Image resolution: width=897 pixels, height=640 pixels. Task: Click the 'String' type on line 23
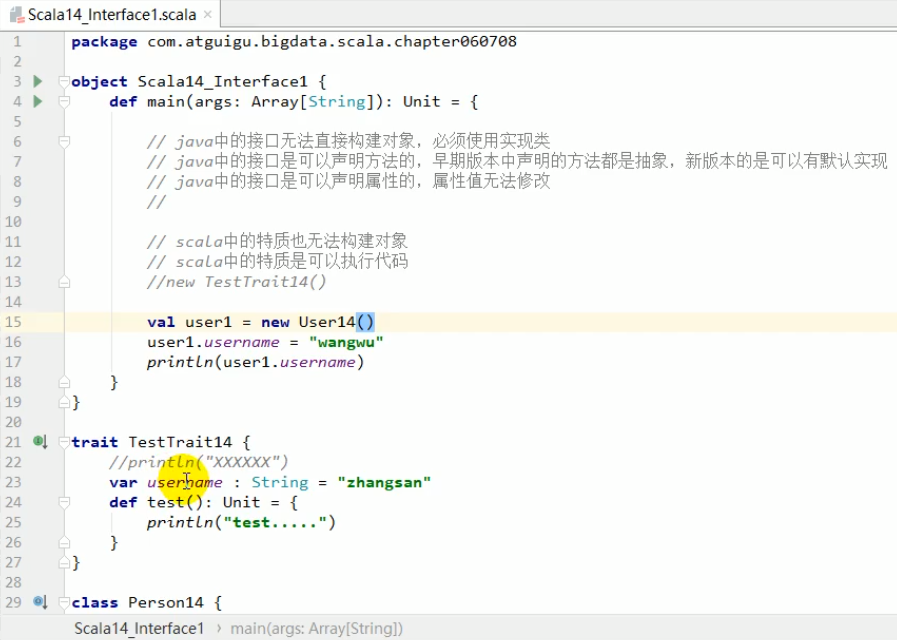tap(280, 482)
